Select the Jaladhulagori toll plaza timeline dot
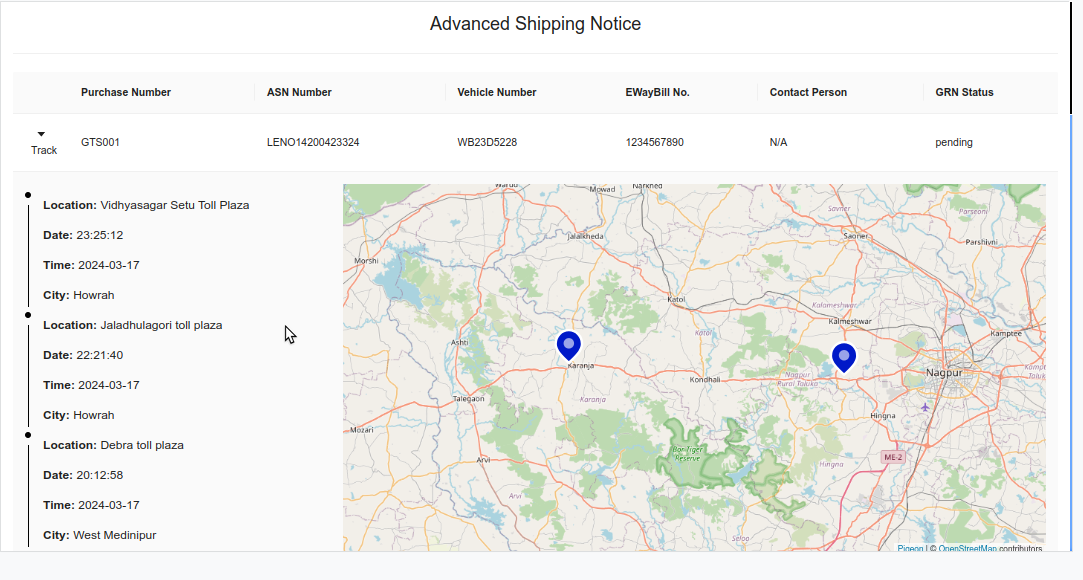Screen dimensions: 1083x580 28,314
